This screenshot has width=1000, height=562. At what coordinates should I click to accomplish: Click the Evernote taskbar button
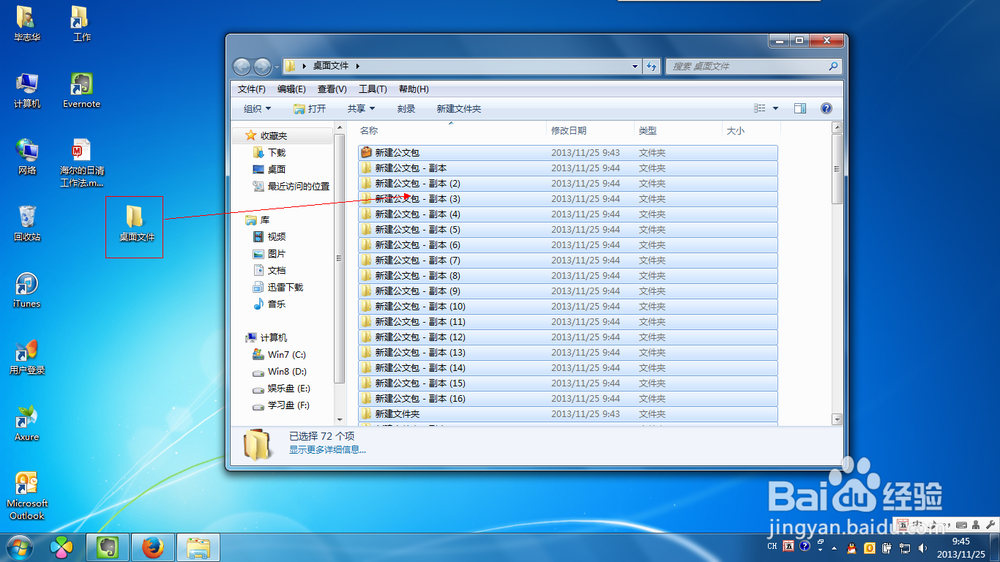click(108, 547)
